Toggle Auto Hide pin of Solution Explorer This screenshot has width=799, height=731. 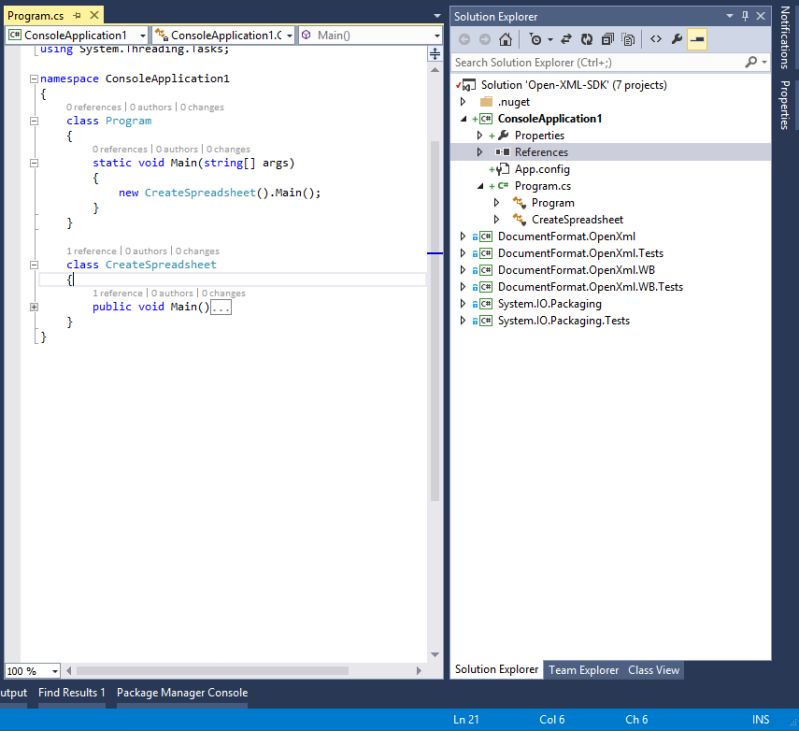[x=745, y=16]
